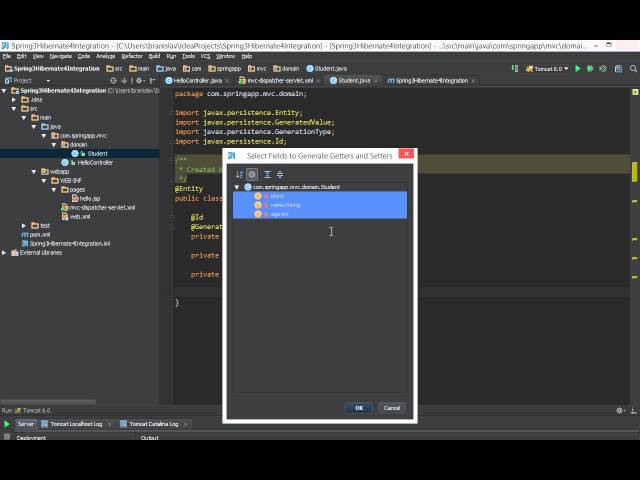Expand the test folder
640x480 pixels.
(24, 225)
